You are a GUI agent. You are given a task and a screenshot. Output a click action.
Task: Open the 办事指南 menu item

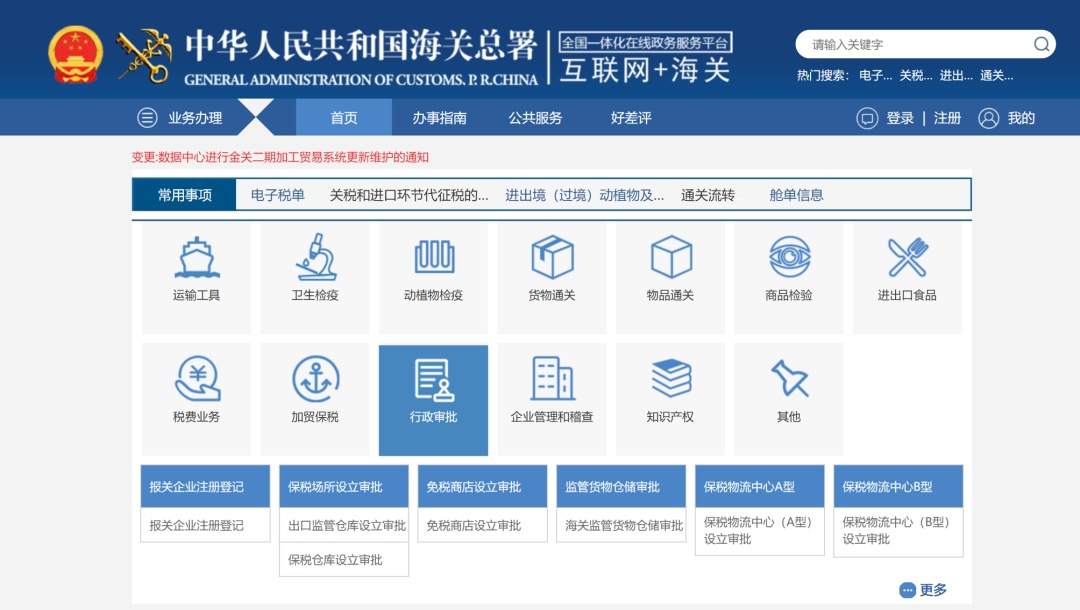439,118
